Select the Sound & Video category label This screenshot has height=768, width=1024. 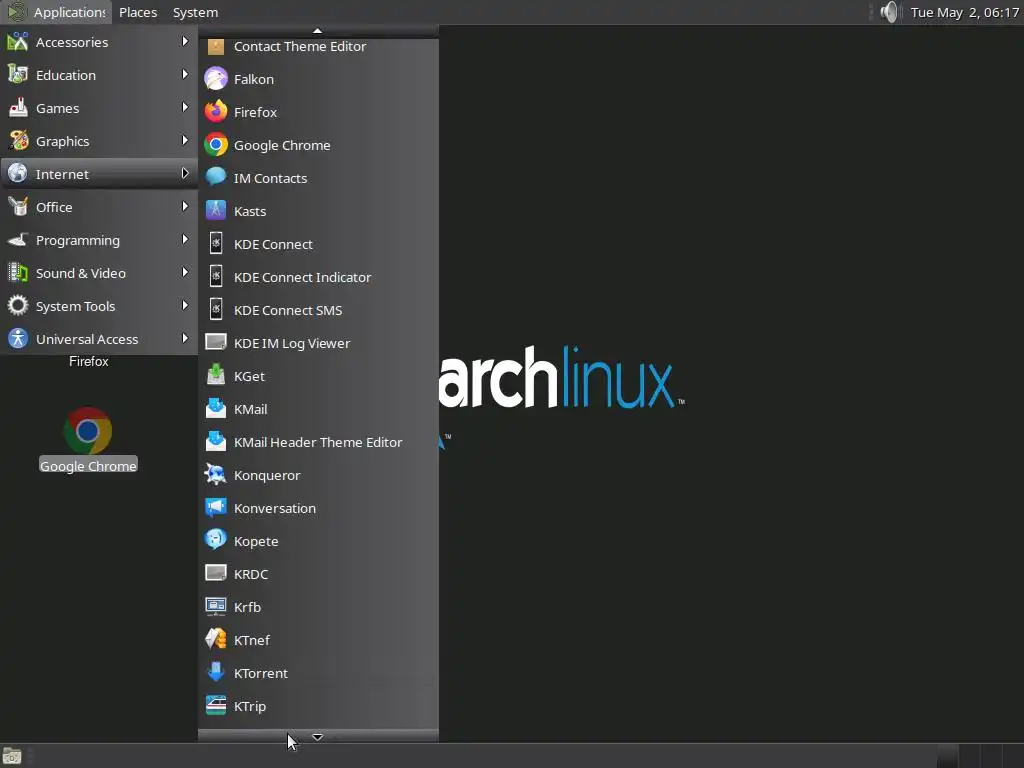click(x=81, y=273)
